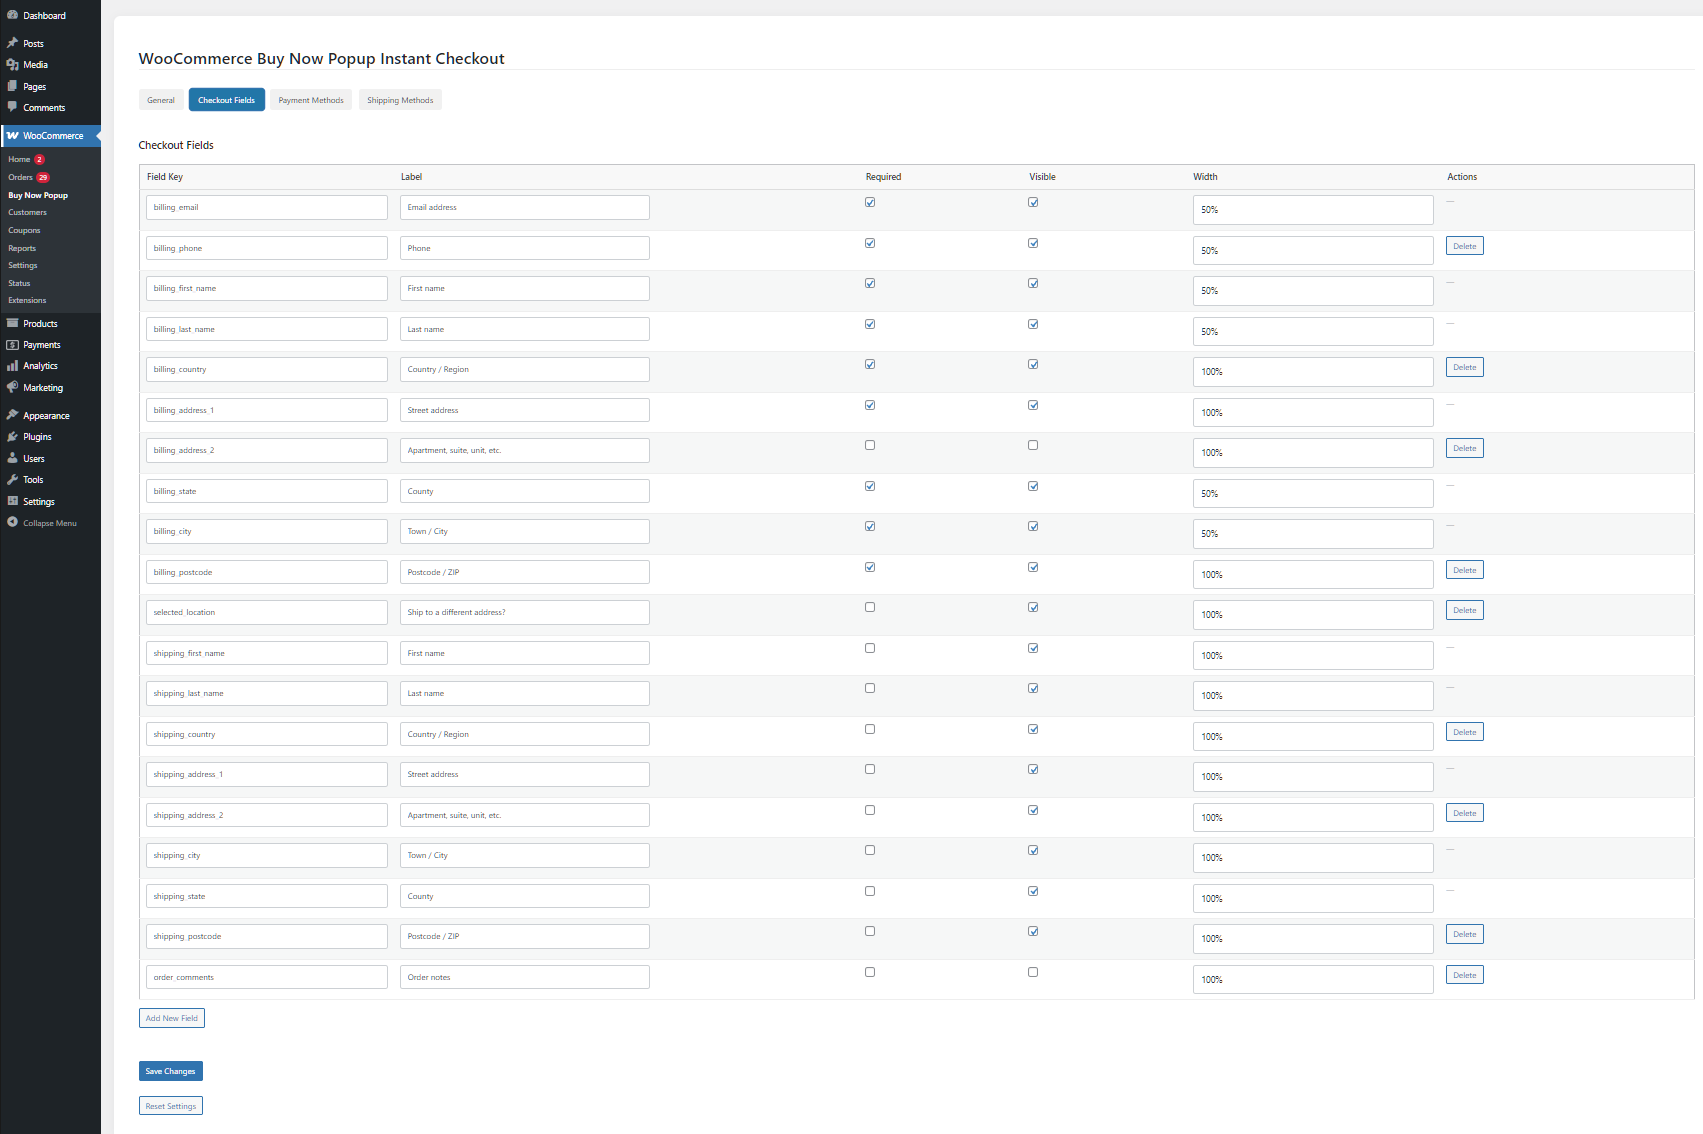
Task: Click the Appearance paintbrush icon
Action: coord(12,415)
